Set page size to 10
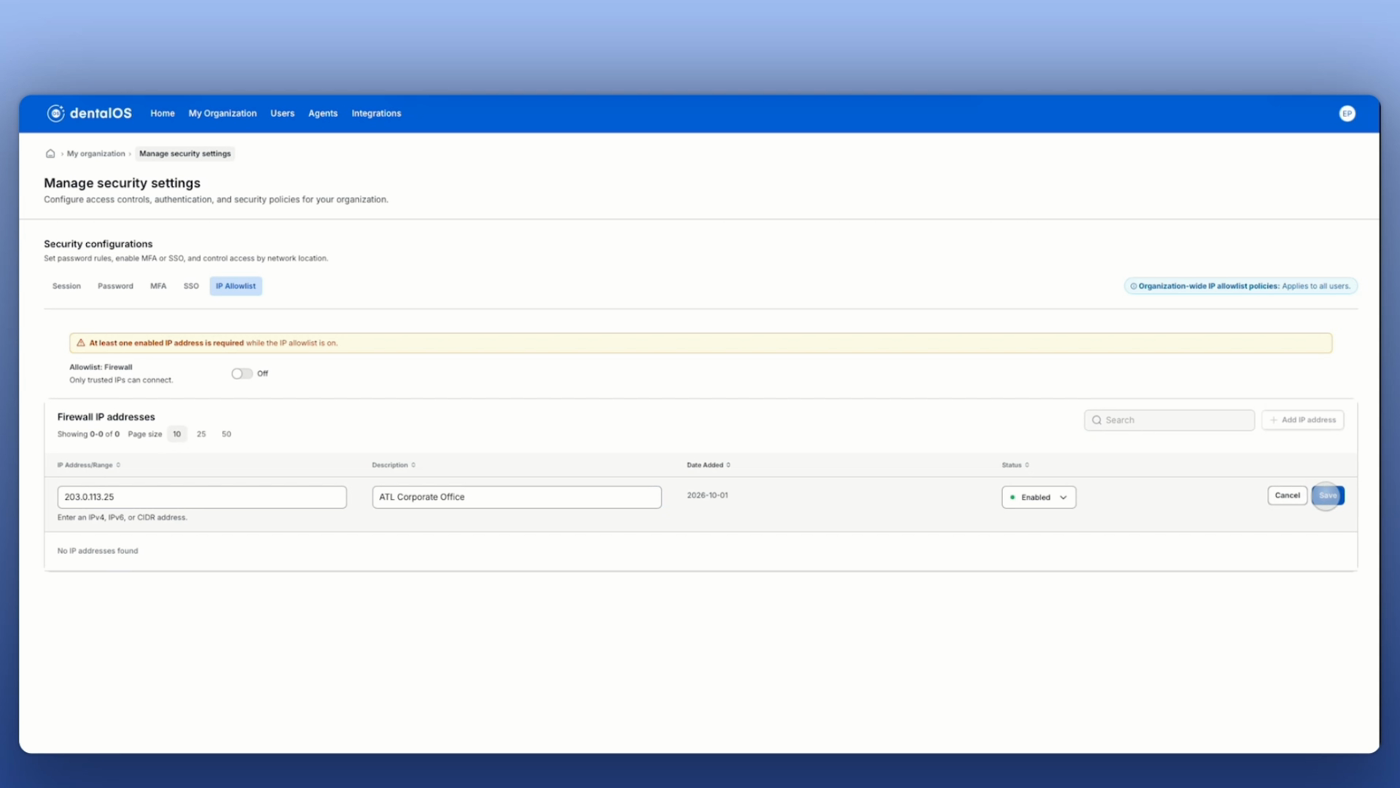Image resolution: width=1400 pixels, height=788 pixels. [x=177, y=434]
